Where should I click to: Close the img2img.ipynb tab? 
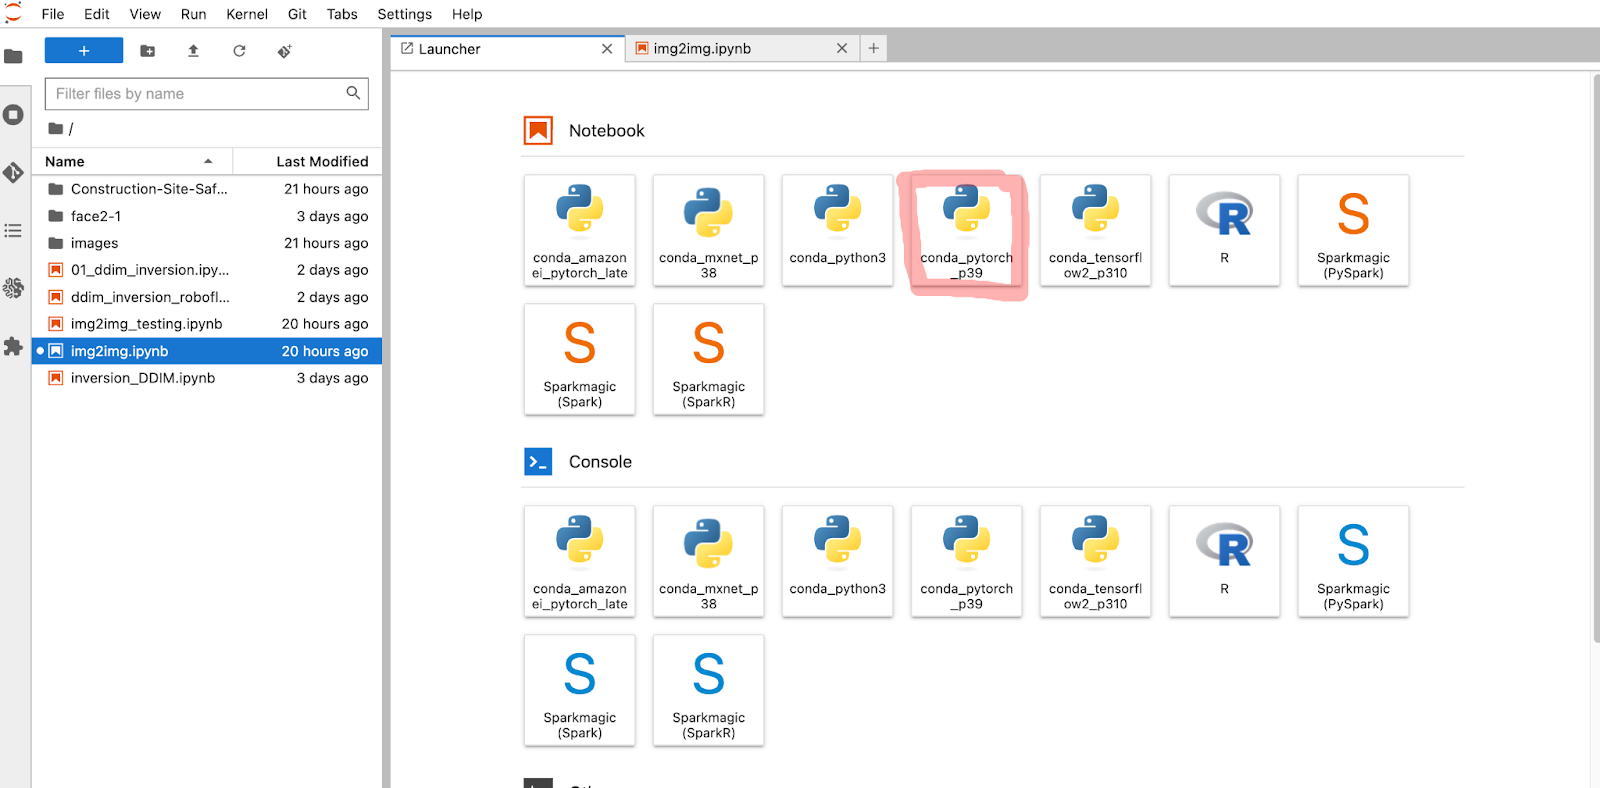click(x=842, y=49)
